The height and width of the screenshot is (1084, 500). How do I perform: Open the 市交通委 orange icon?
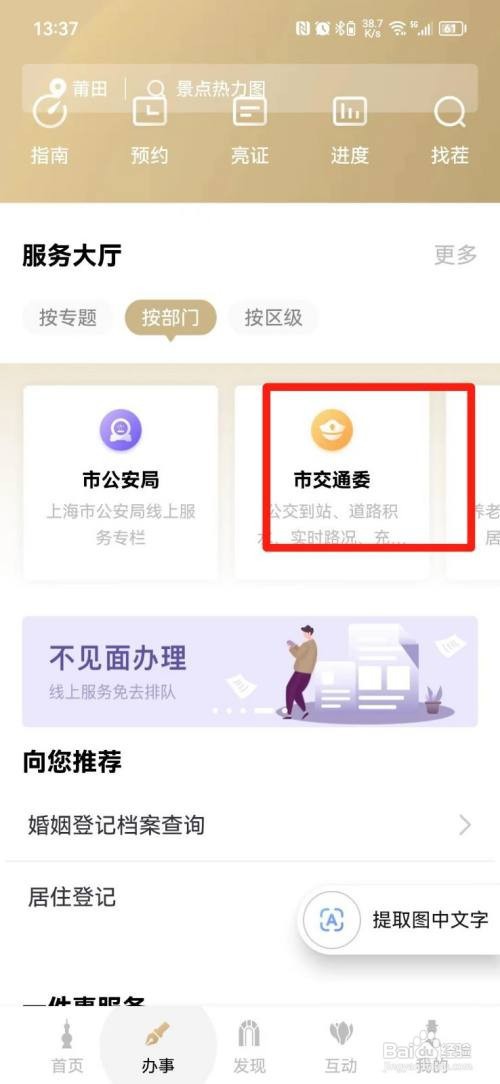[331, 430]
